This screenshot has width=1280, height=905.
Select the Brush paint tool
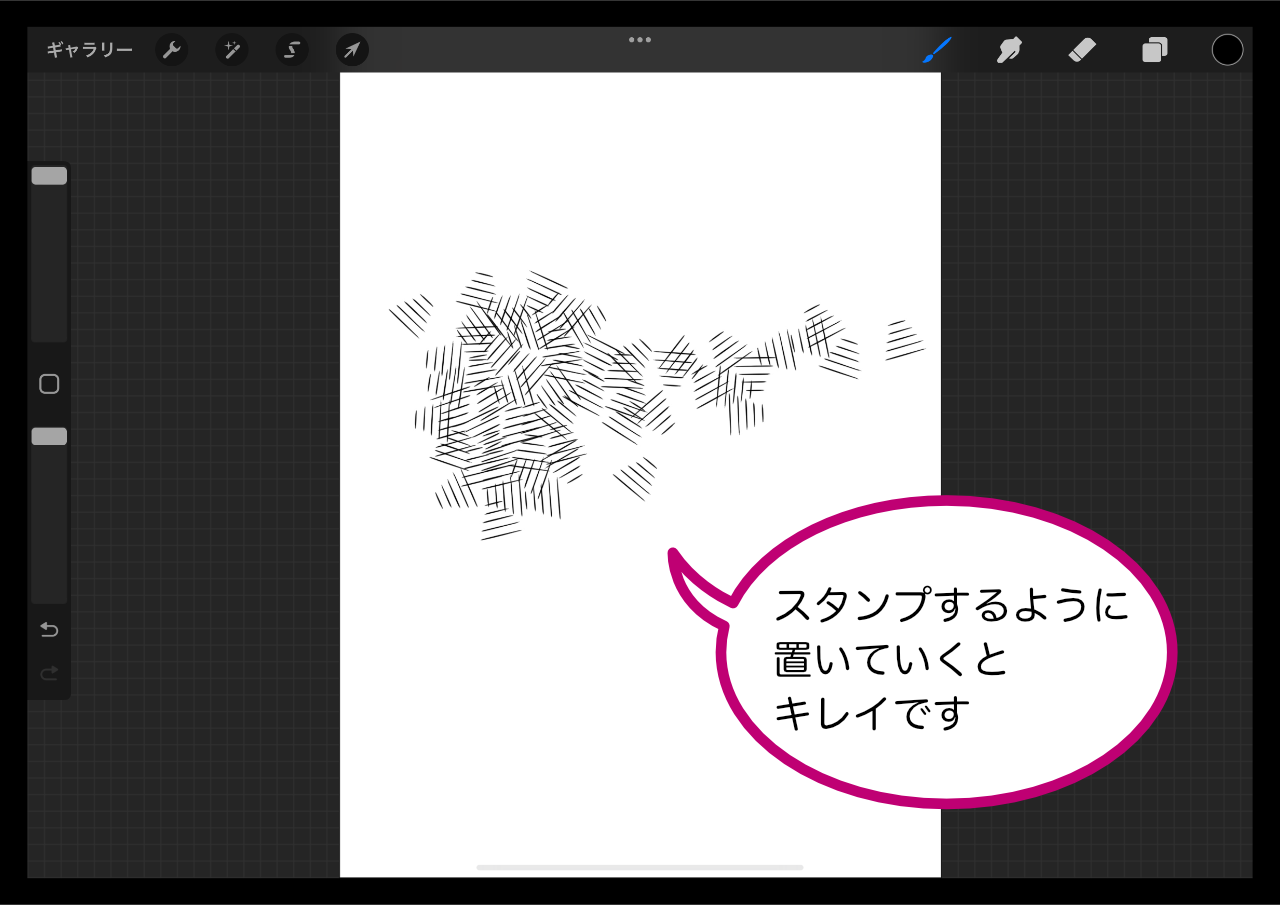(936, 50)
